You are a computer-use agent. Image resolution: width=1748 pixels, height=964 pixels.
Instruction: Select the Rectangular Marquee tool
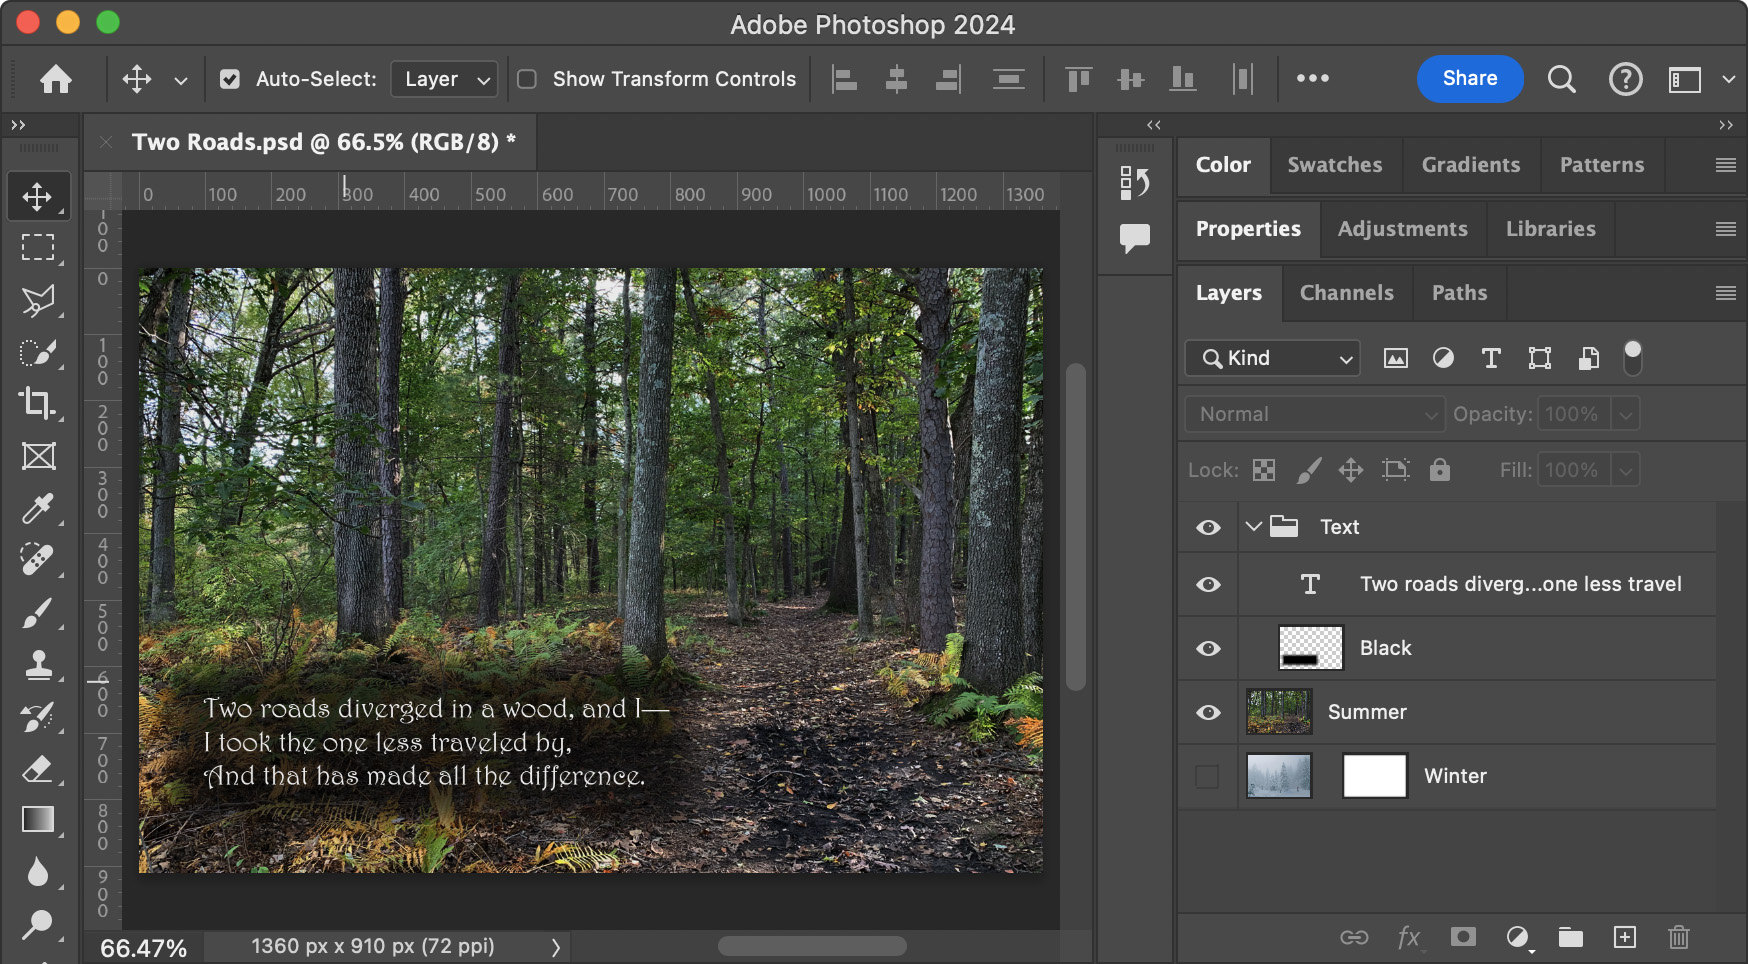38,247
